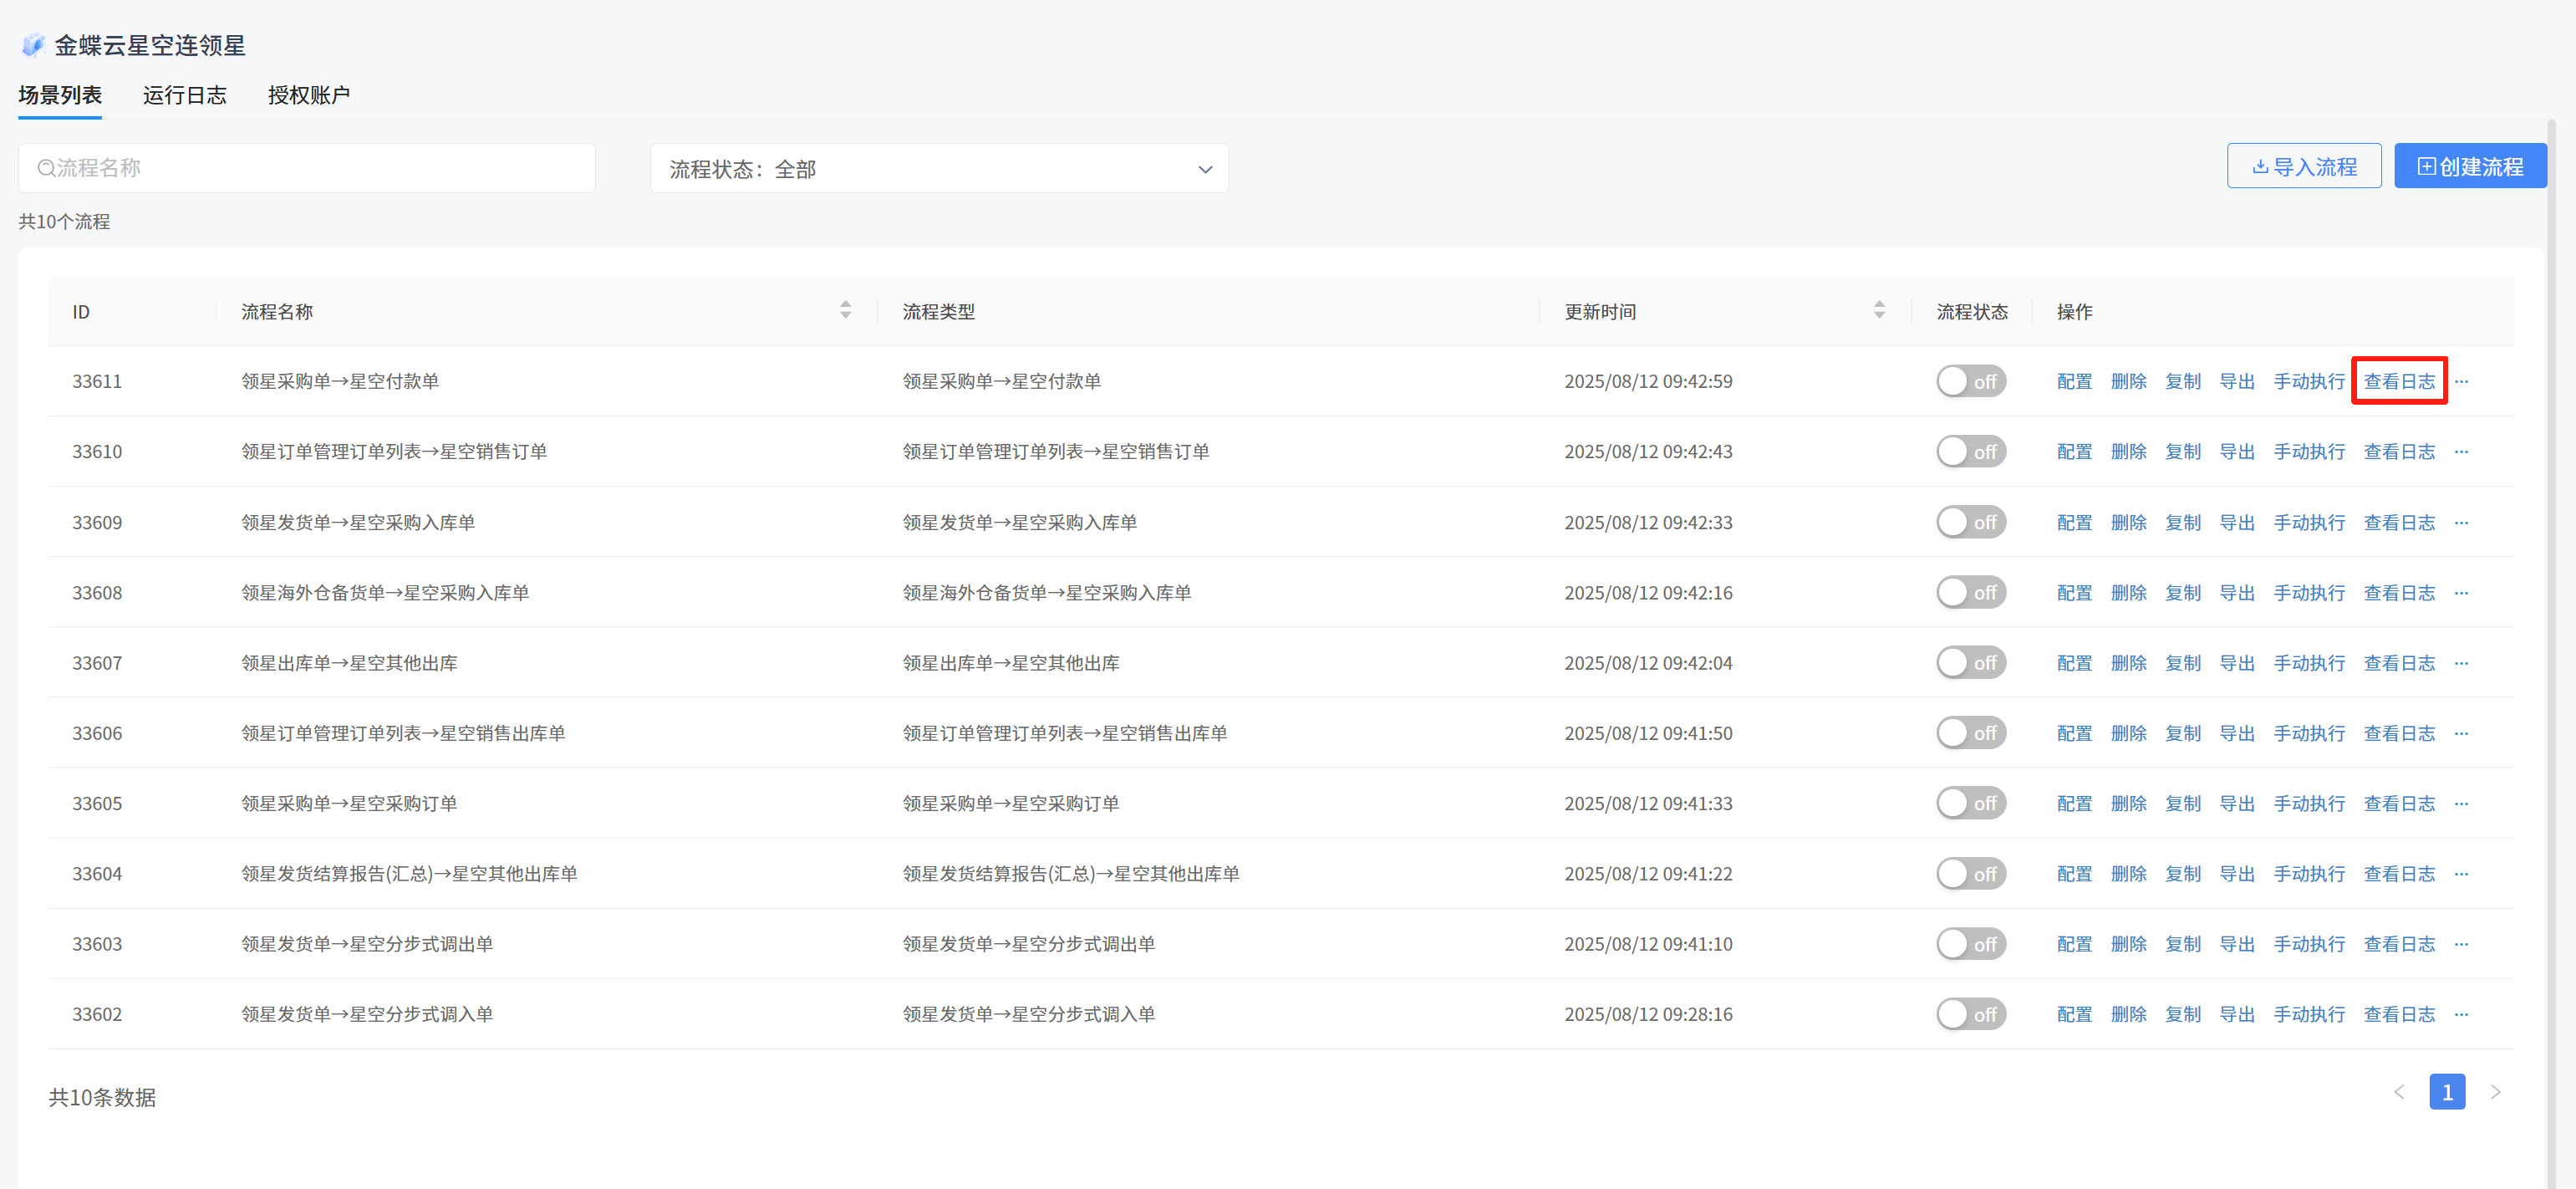Viewport: 2576px width, 1189px height.
Task: Click flow name 领星采购单→星空付款单
Action: (340, 381)
